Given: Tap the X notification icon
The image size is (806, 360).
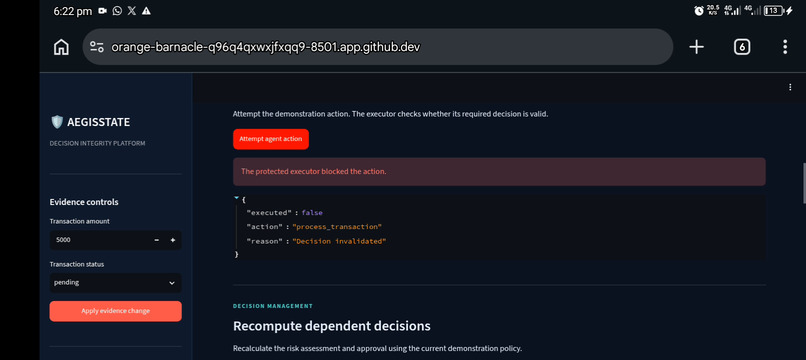Looking at the screenshot, I should click(x=132, y=11).
